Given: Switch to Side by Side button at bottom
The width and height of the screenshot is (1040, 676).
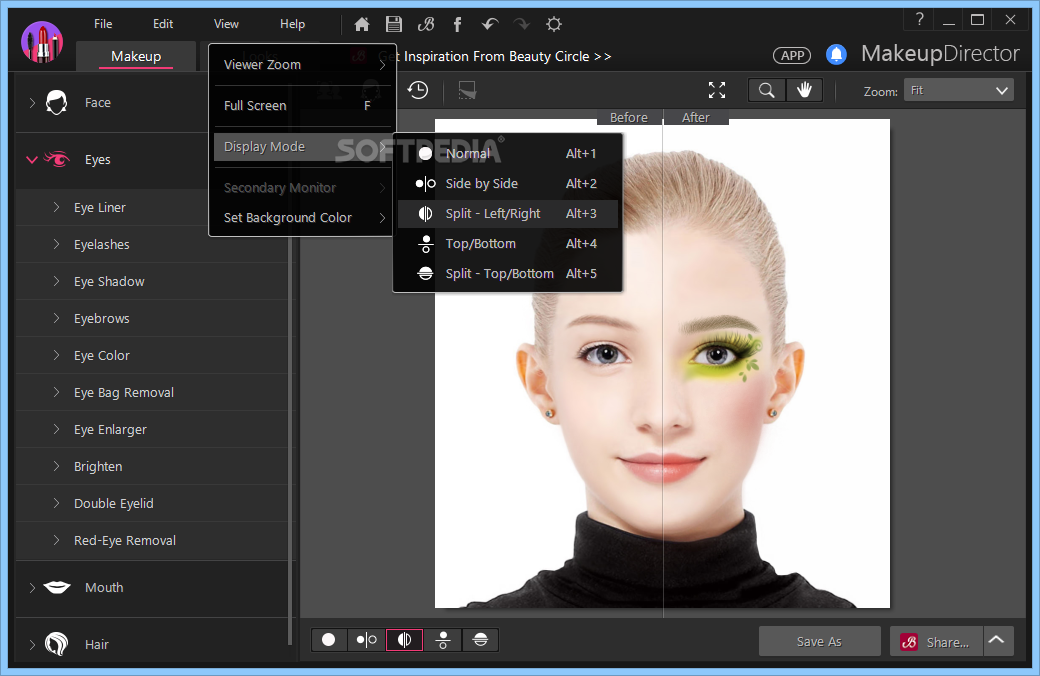Looking at the screenshot, I should point(367,640).
